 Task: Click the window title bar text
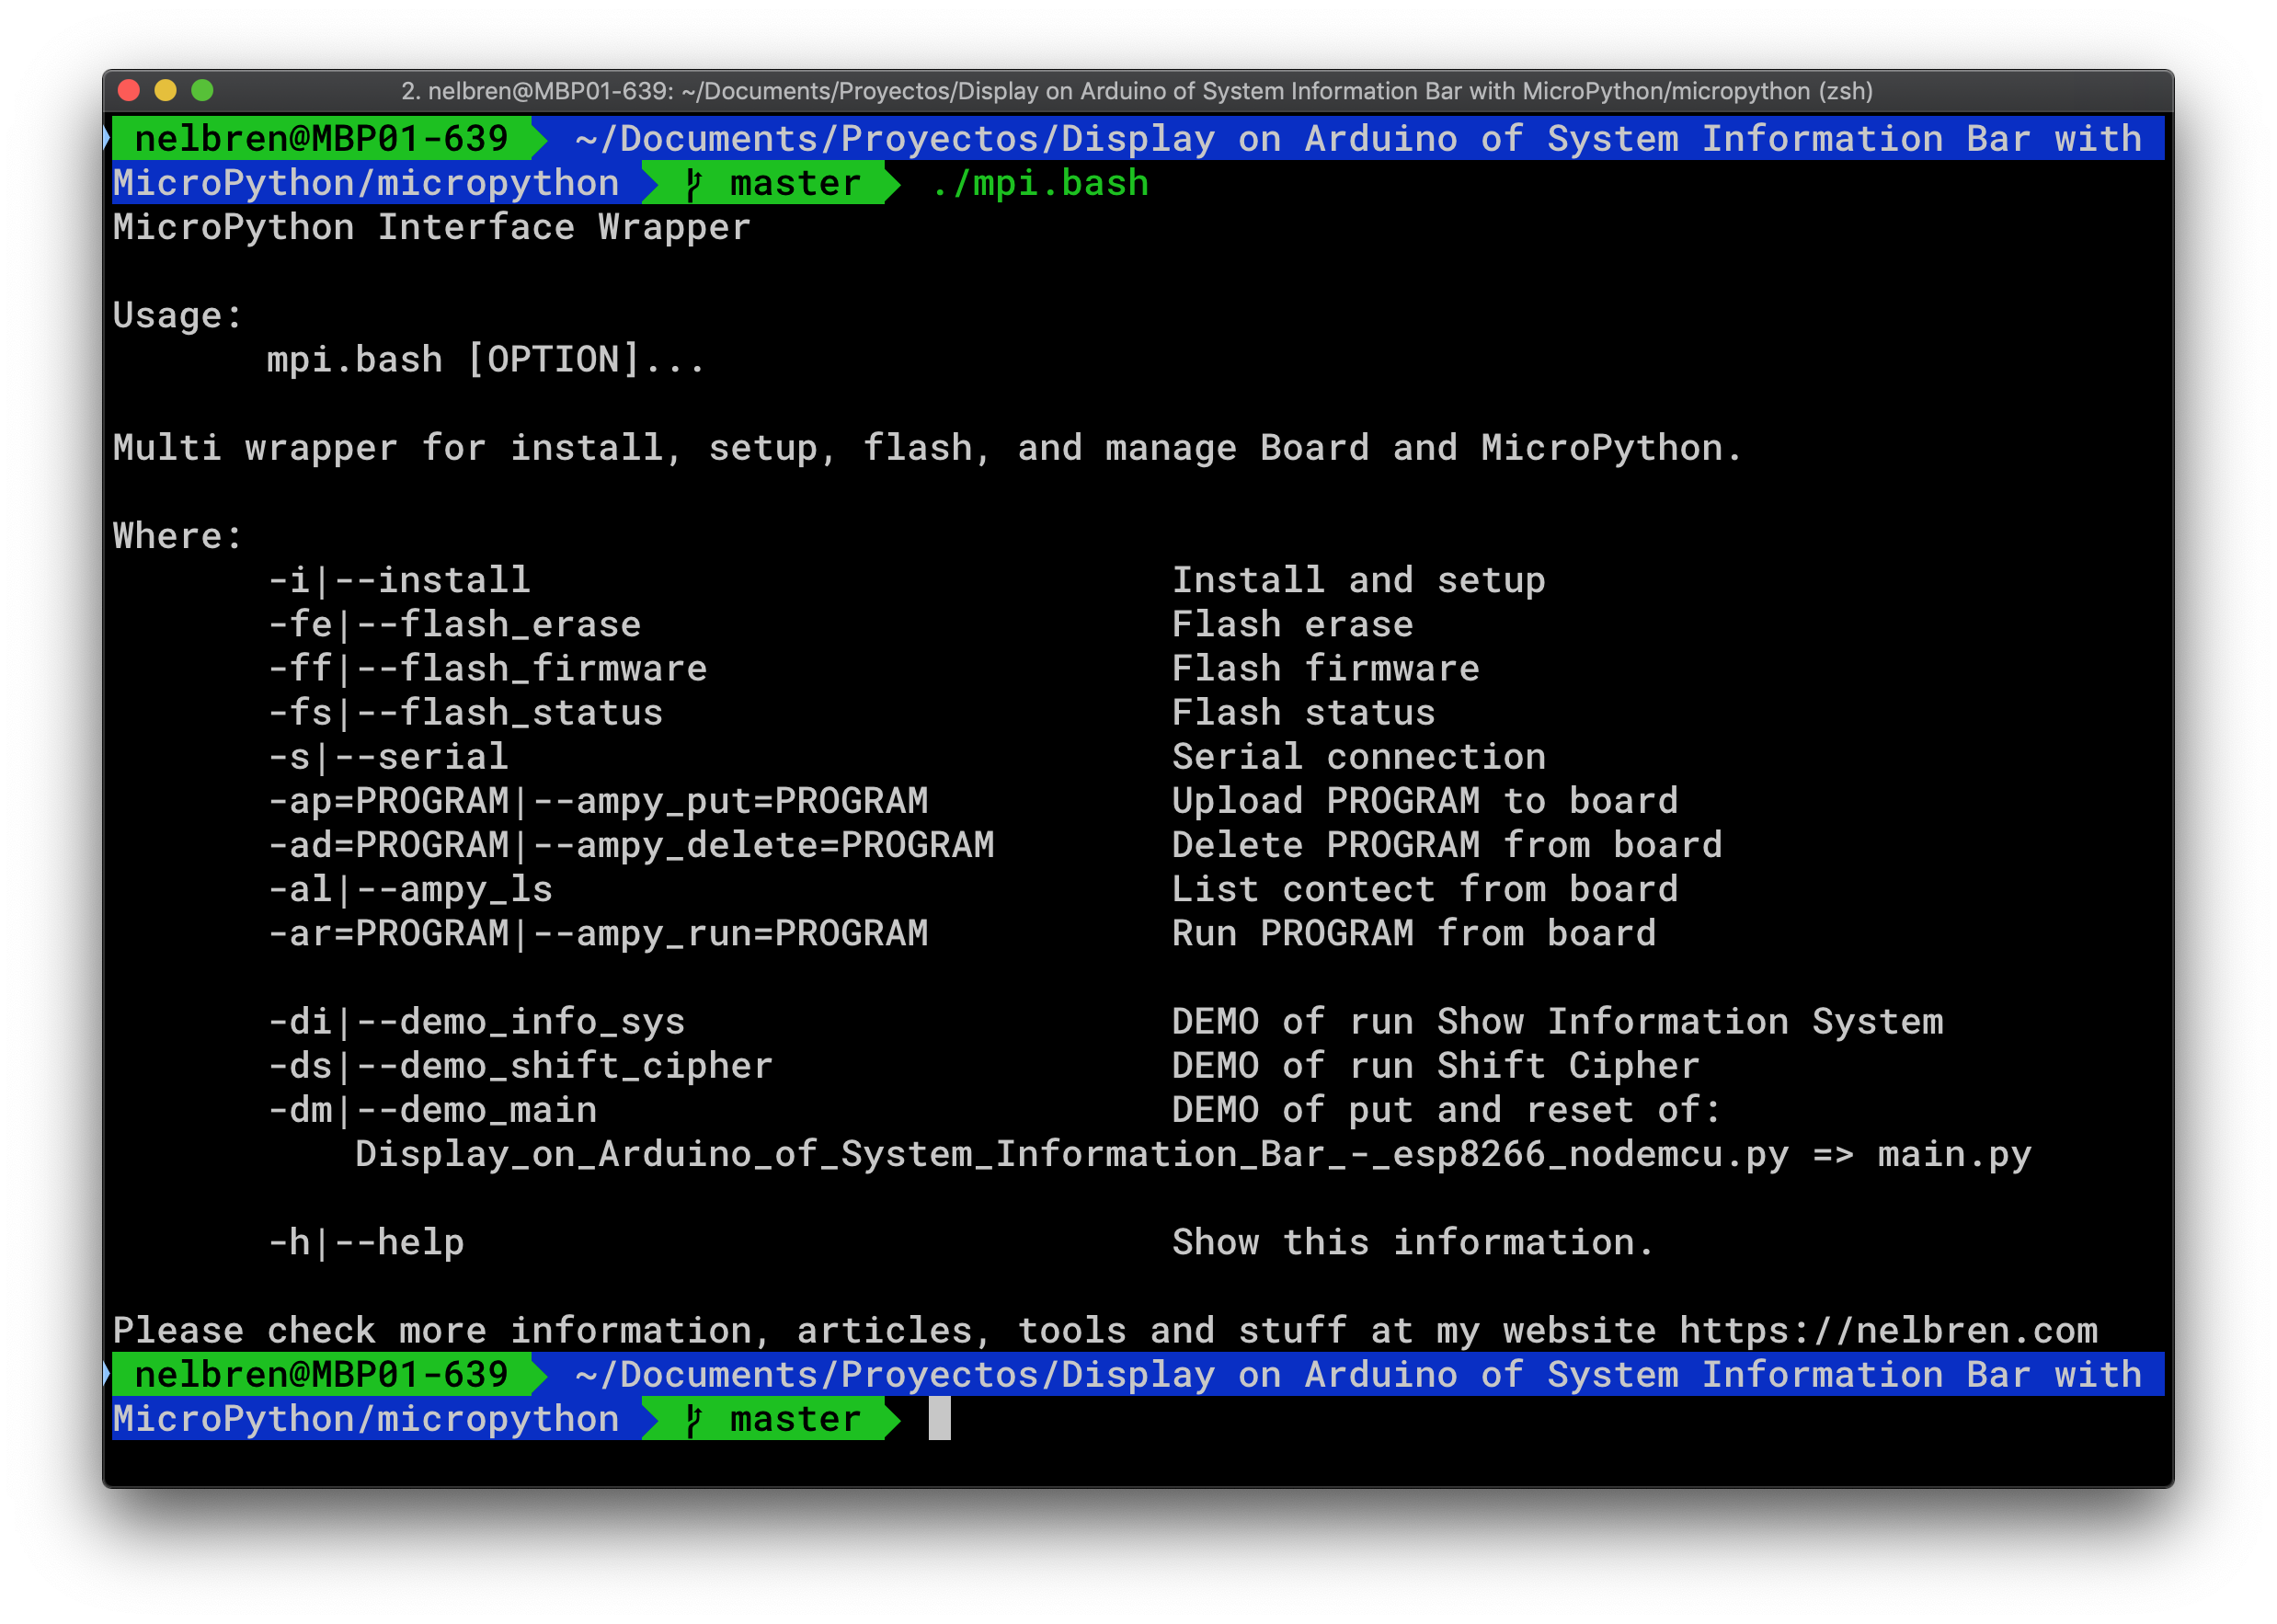[x=1137, y=91]
